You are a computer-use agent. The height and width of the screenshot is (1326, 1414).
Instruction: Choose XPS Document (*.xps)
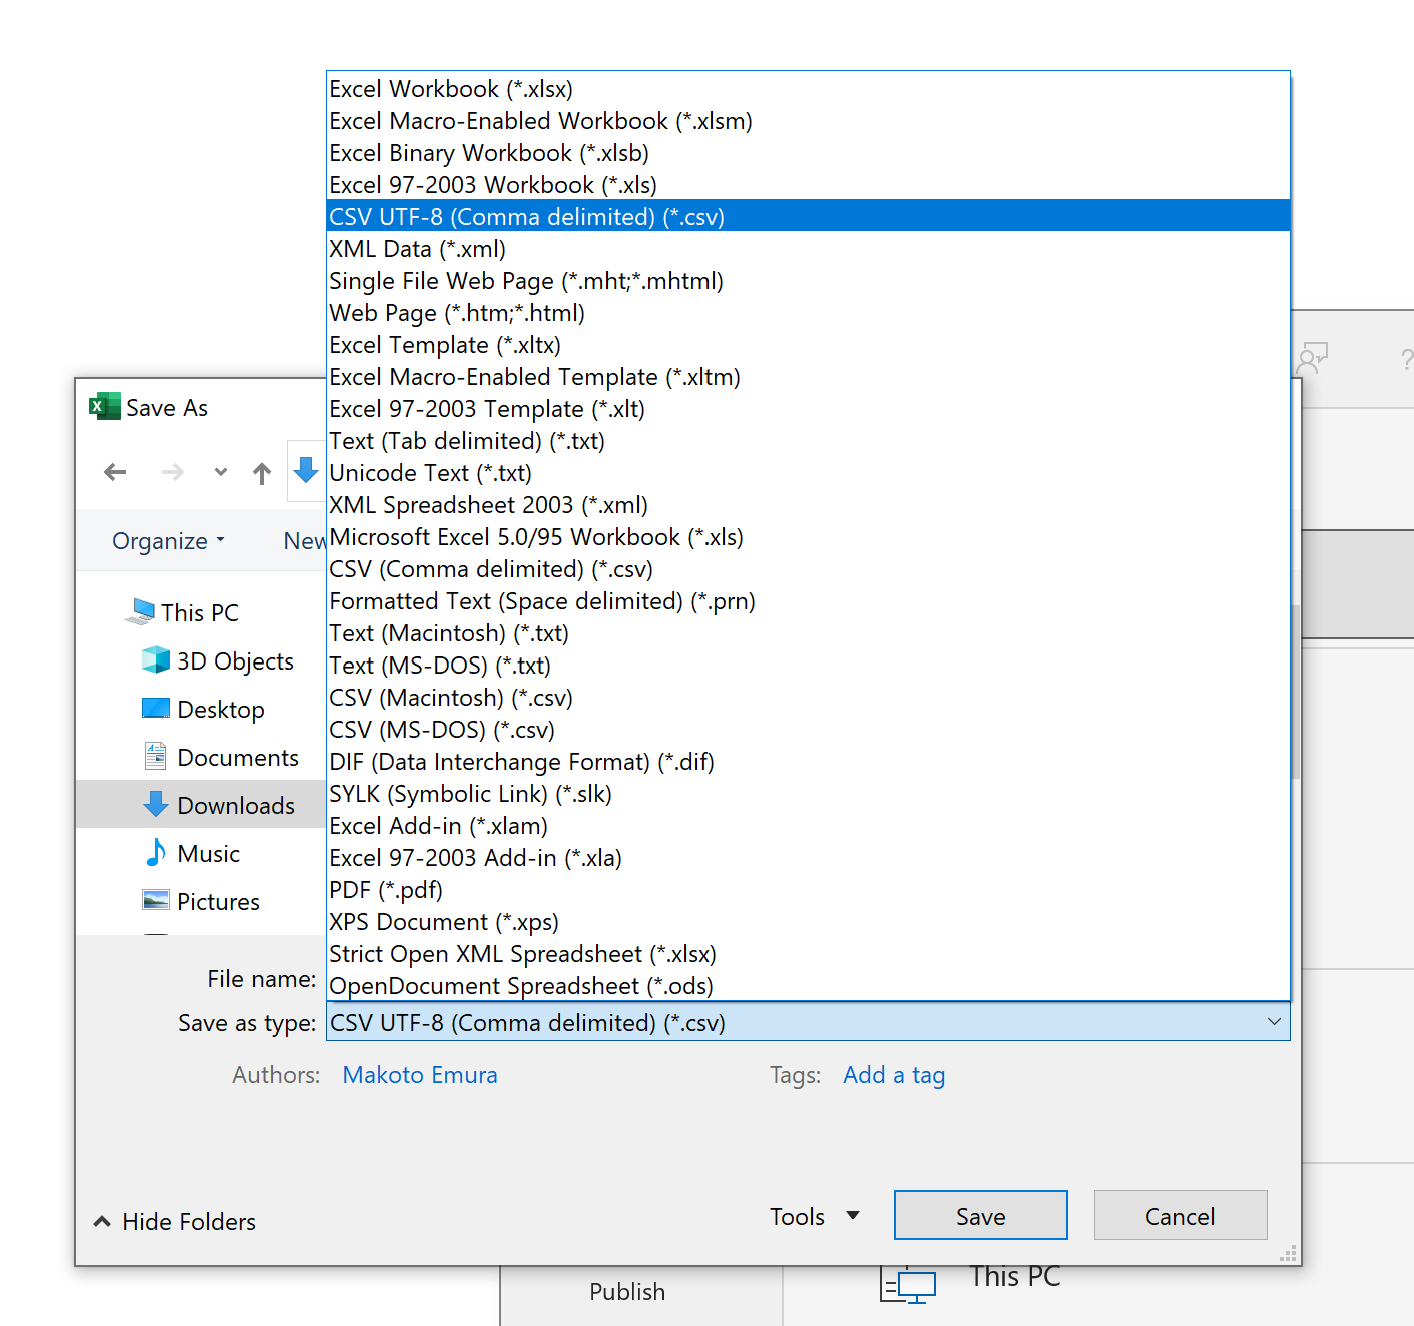pos(808,922)
